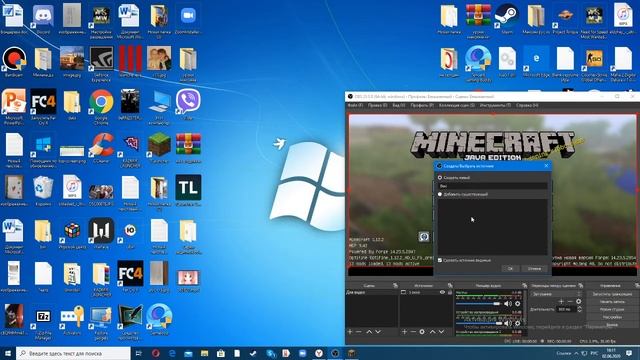The width and height of the screenshot is (640, 360).
Task: Remove scene transition with the minus icon
Action: [570, 301]
